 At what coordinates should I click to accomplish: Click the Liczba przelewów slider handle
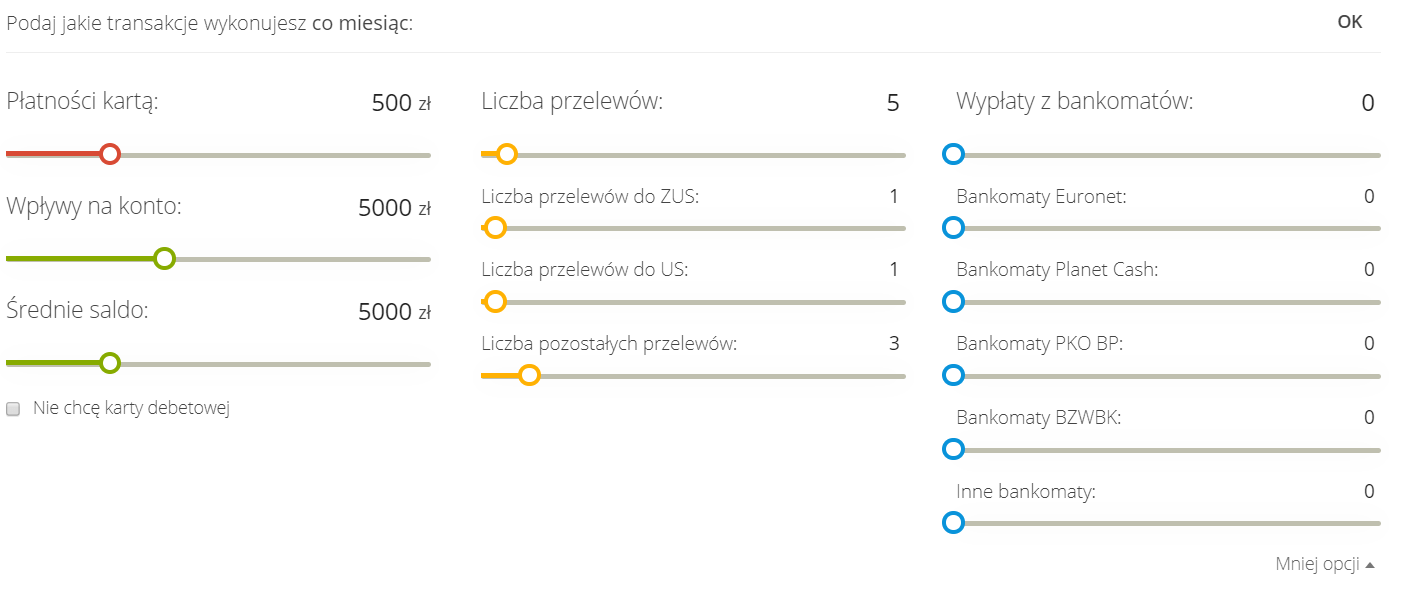[x=506, y=154]
